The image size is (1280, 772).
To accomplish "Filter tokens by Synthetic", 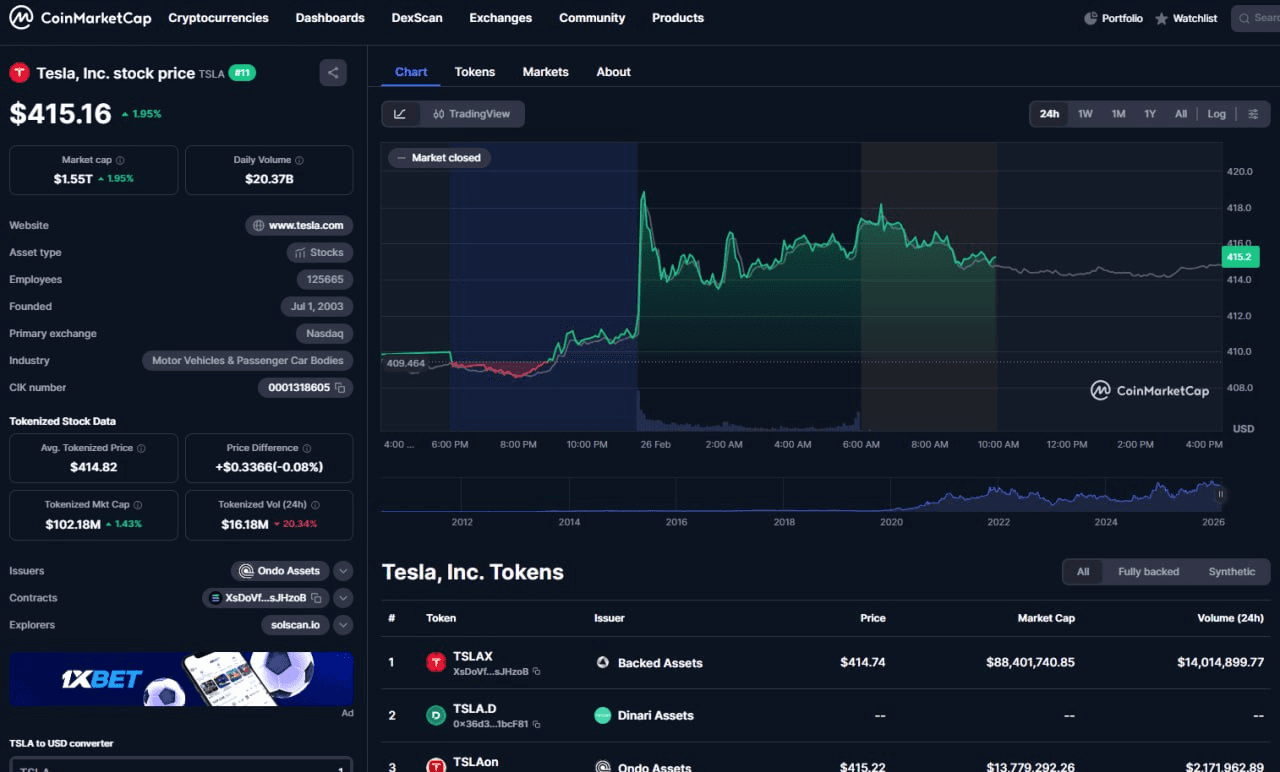I will point(1231,571).
